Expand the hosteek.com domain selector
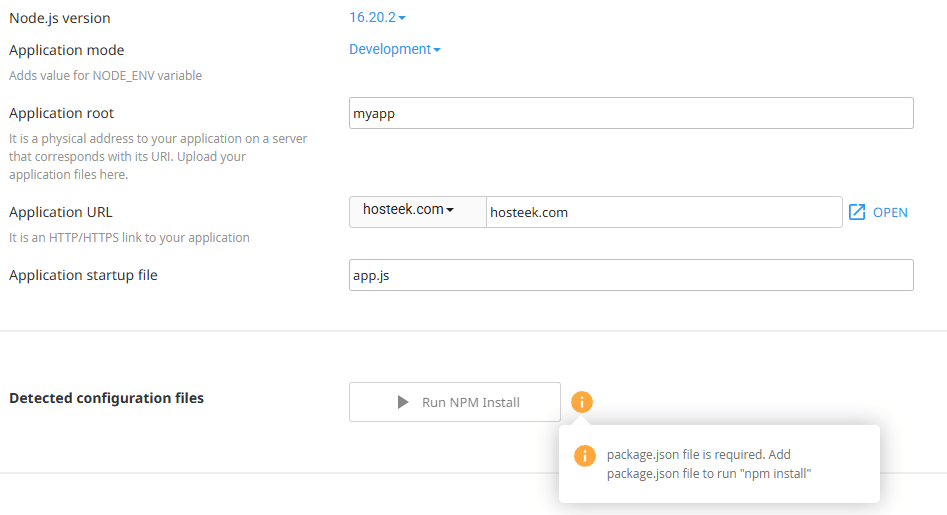 click(x=417, y=212)
